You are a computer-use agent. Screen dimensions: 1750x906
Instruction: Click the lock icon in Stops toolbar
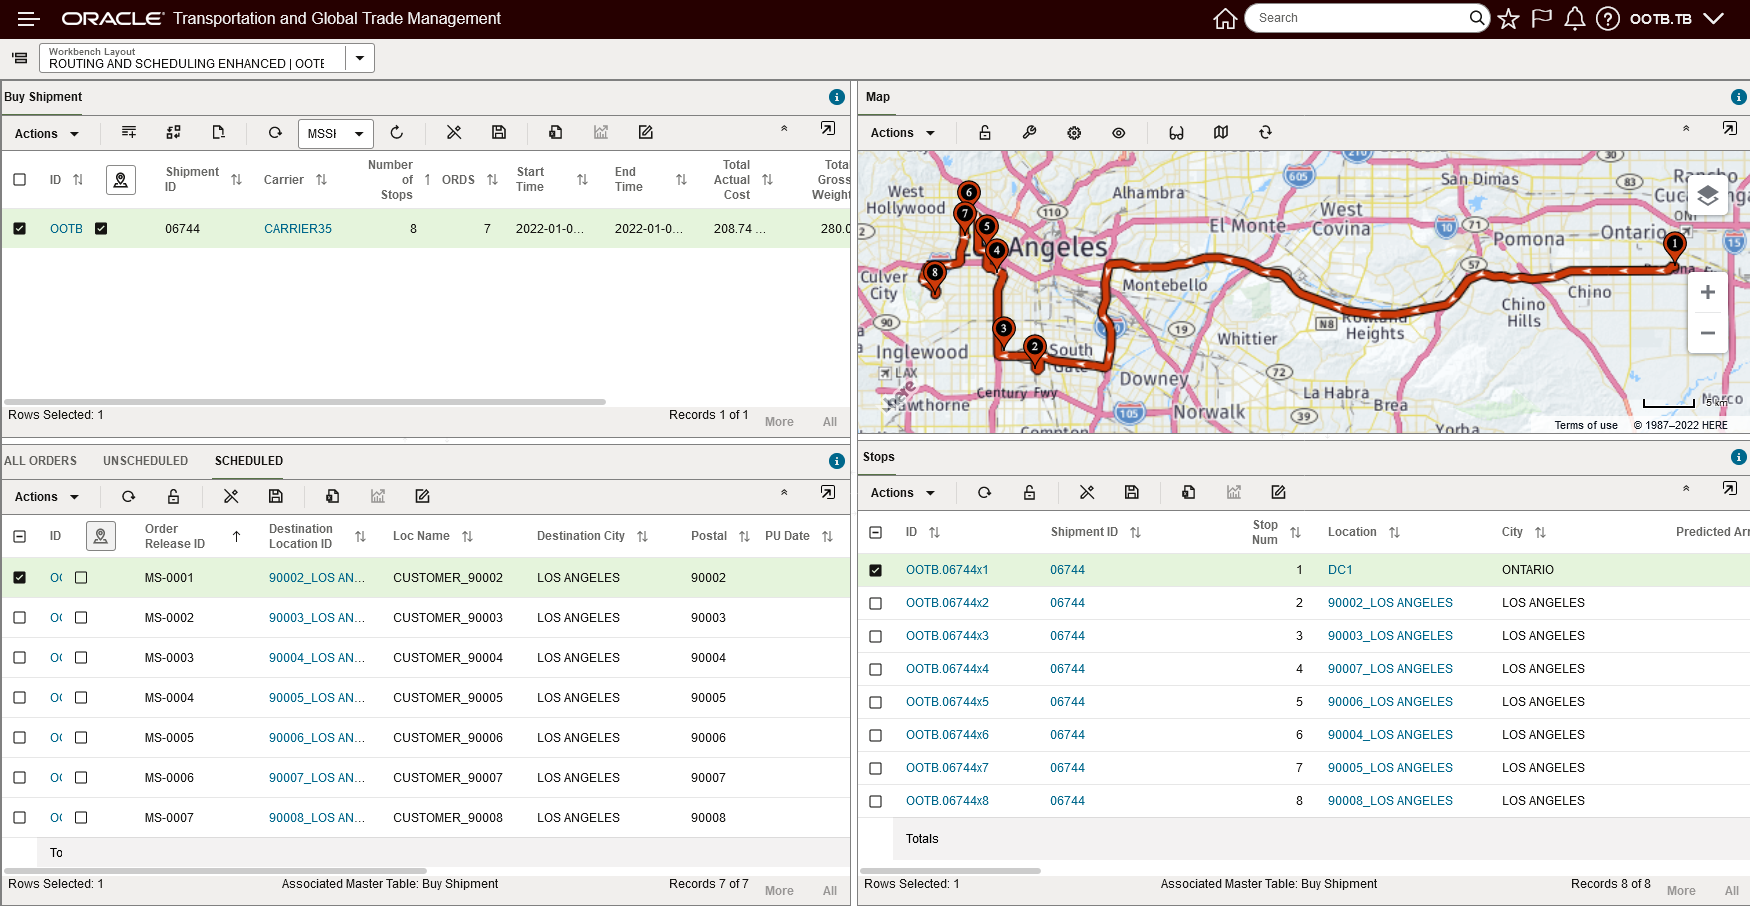[x=1029, y=493]
